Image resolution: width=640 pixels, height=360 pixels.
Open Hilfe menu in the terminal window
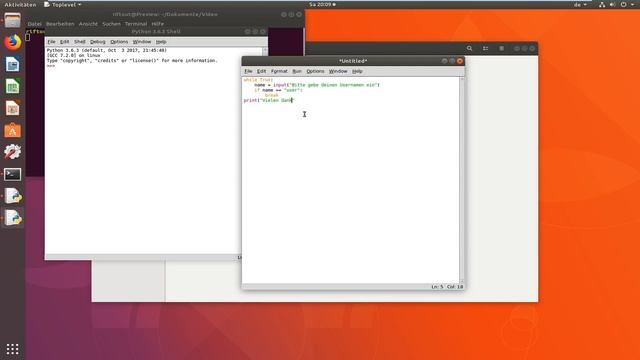click(x=158, y=24)
